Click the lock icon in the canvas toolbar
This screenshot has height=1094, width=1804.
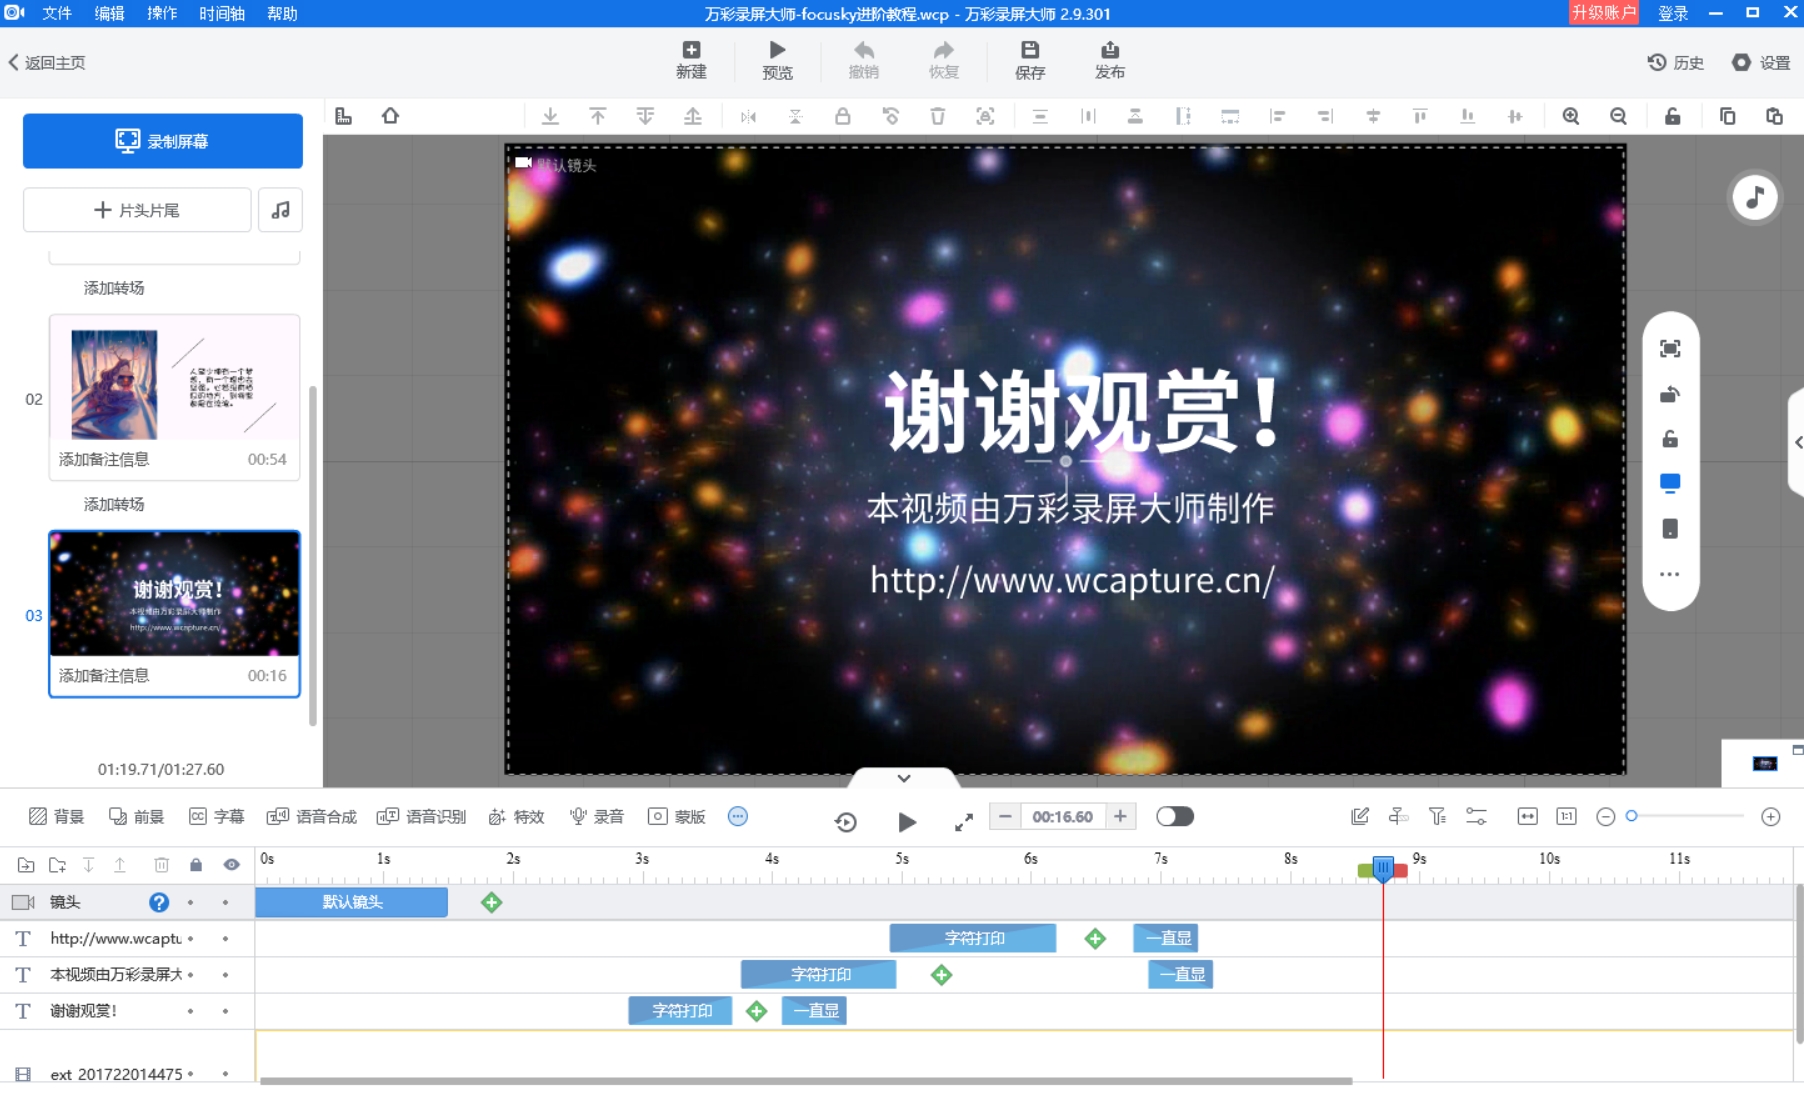click(842, 116)
